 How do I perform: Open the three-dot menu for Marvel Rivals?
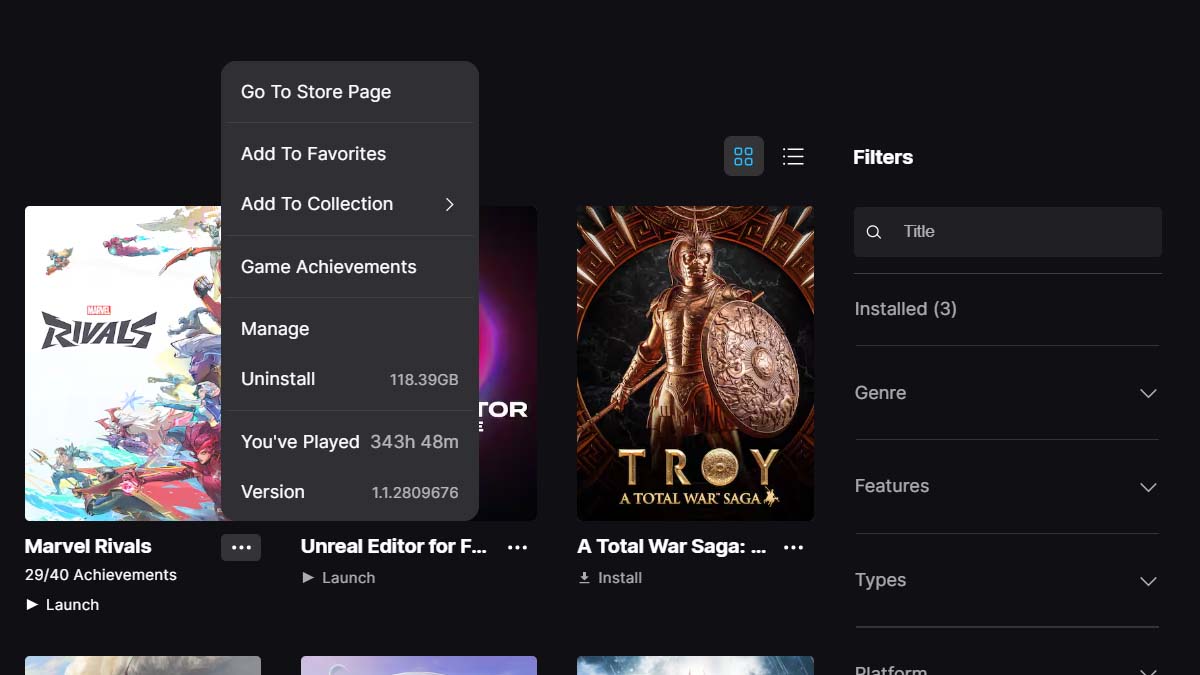(x=241, y=547)
